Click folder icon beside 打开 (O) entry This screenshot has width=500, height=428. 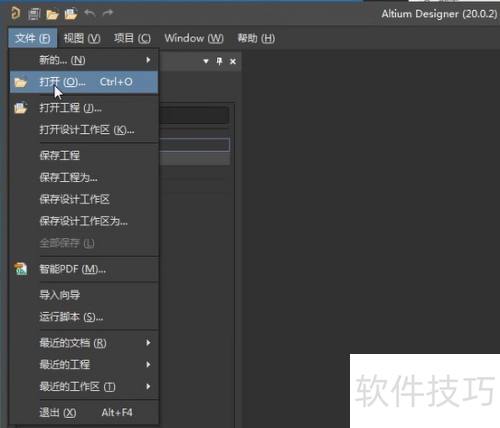point(21,82)
